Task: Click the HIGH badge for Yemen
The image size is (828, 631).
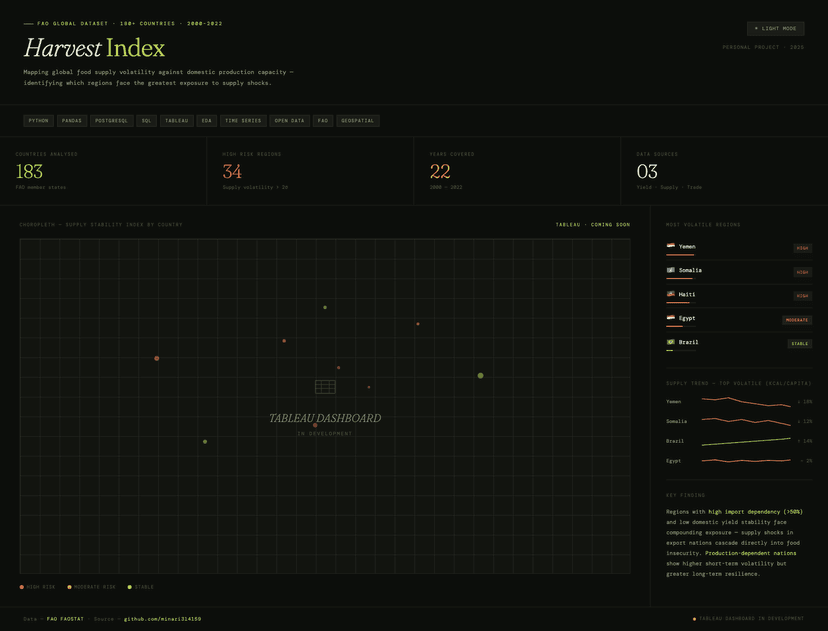Action: click(803, 248)
